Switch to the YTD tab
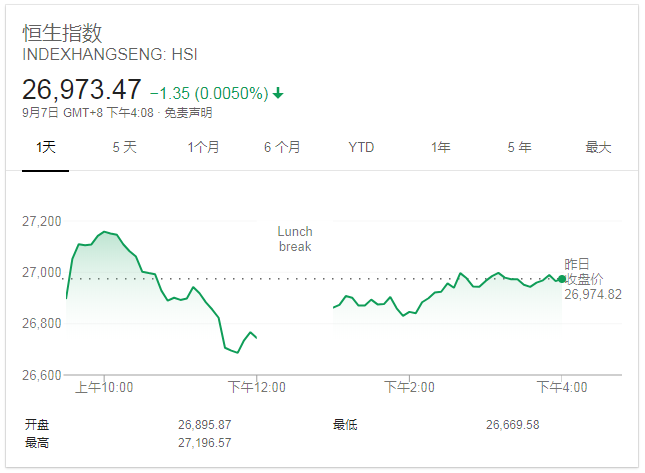 click(361, 147)
